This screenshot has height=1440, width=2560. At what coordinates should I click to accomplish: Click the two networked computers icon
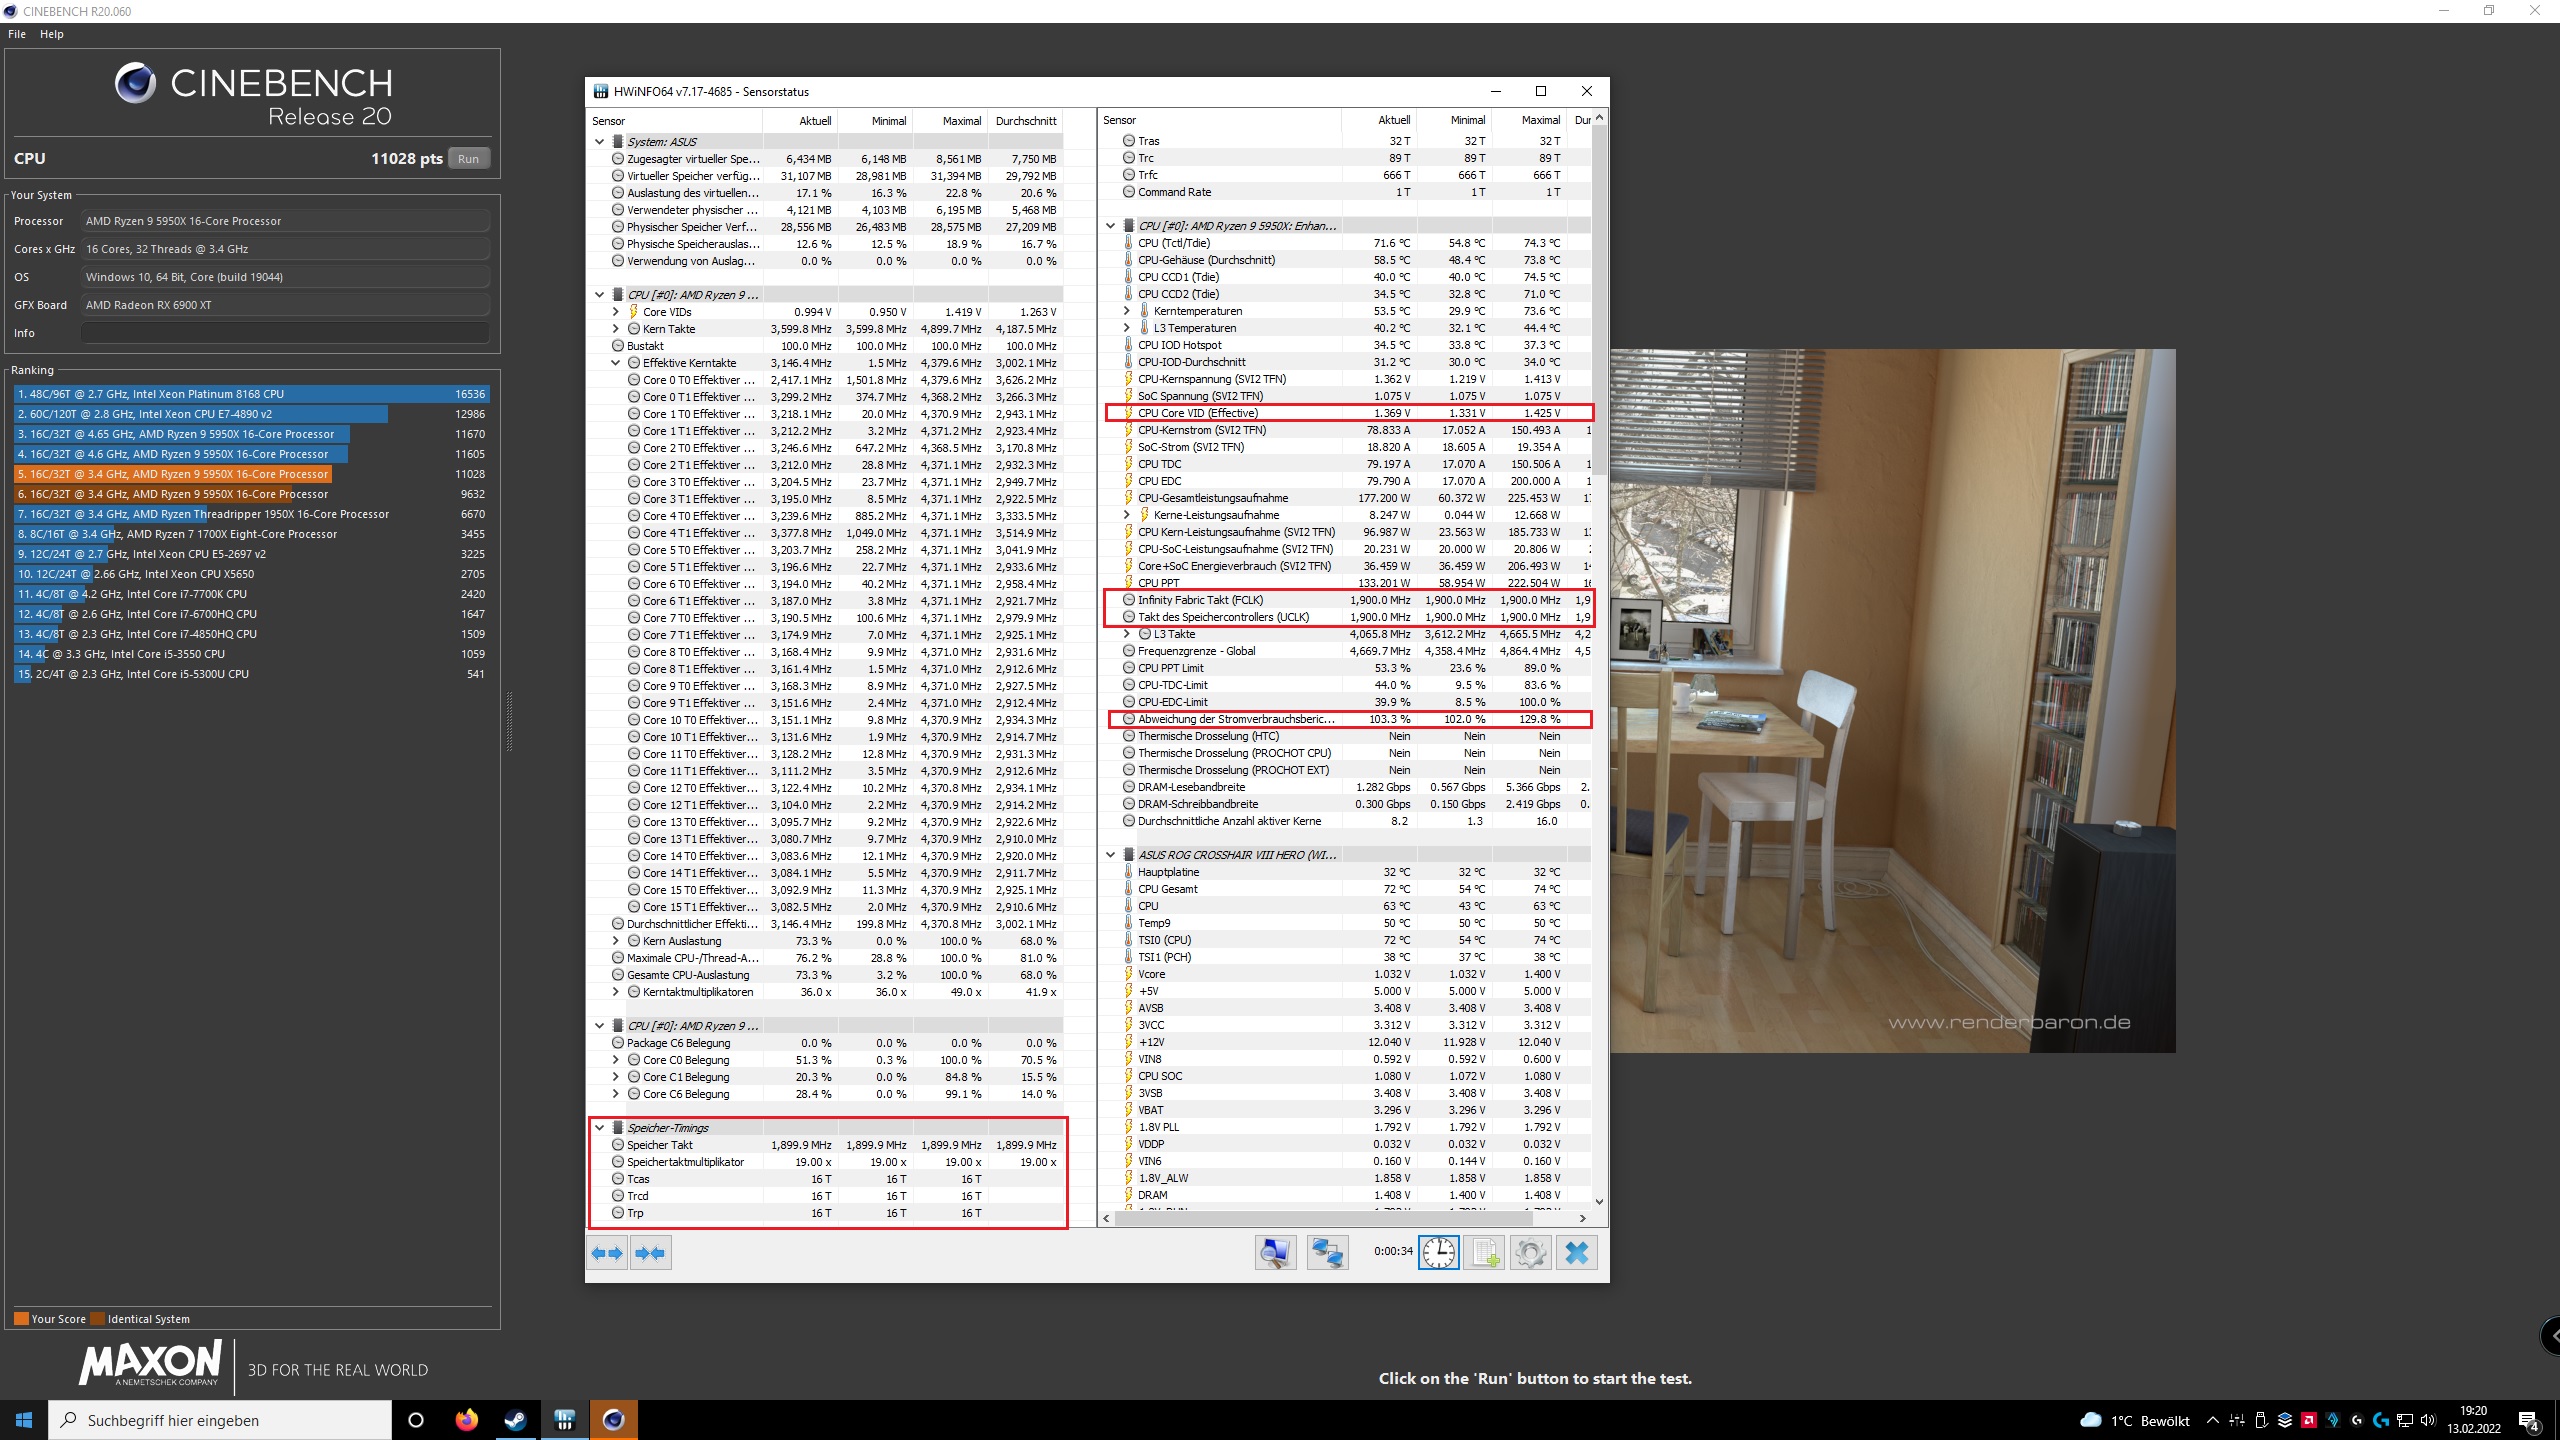tap(1327, 1253)
